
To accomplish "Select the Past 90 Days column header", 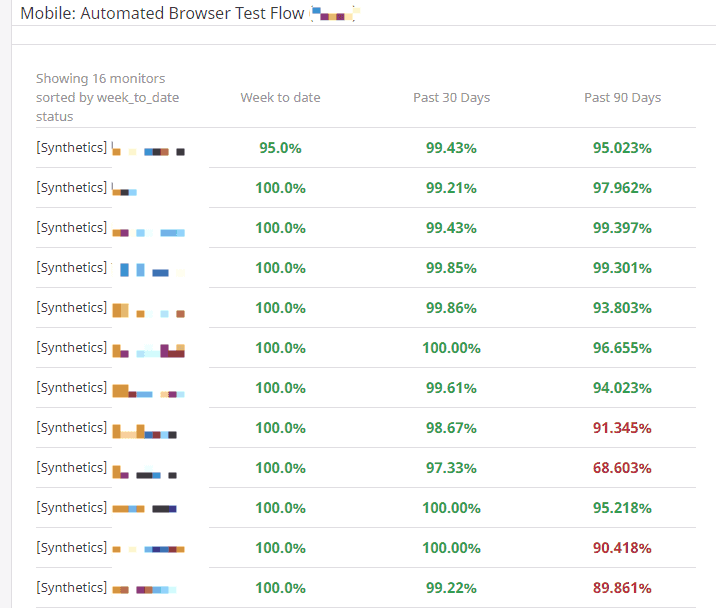I will point(622,98).
